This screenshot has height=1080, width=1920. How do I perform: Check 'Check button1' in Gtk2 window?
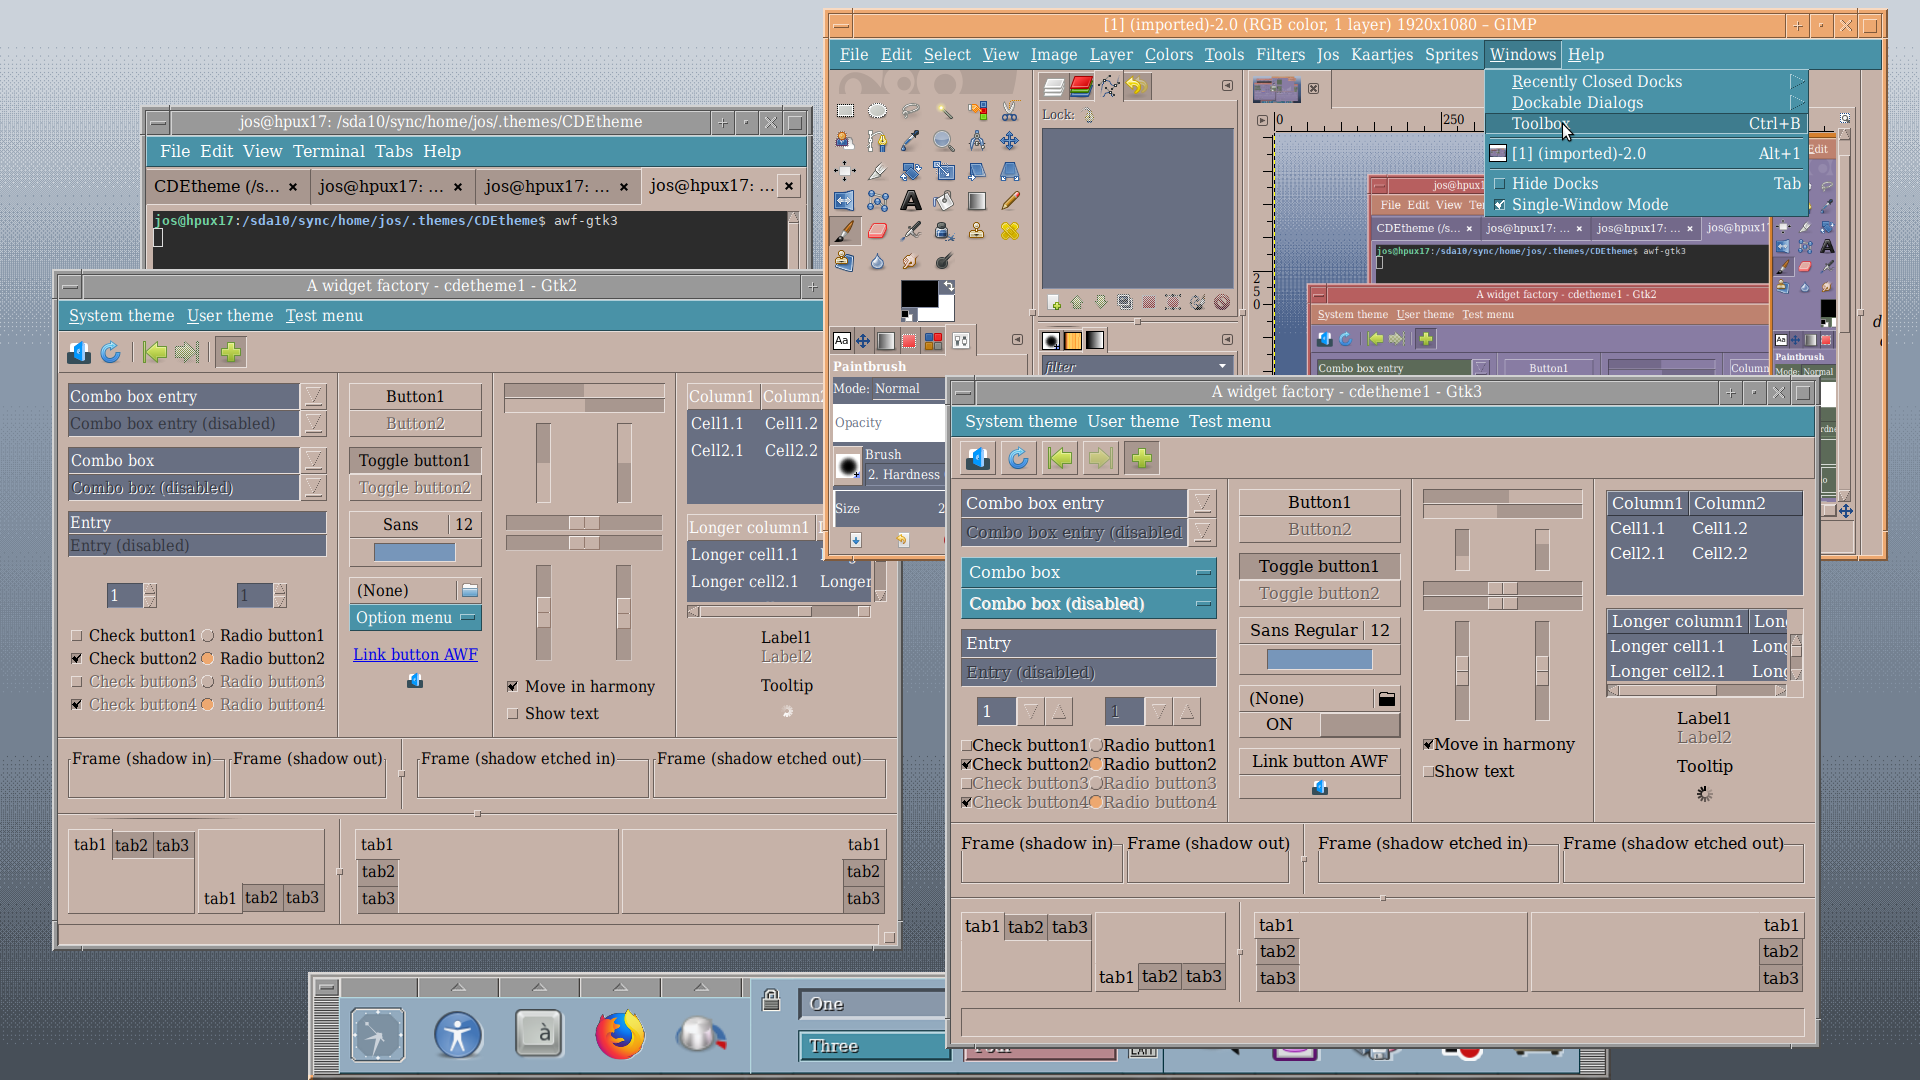pyautogui.click(x=134, y=636)
